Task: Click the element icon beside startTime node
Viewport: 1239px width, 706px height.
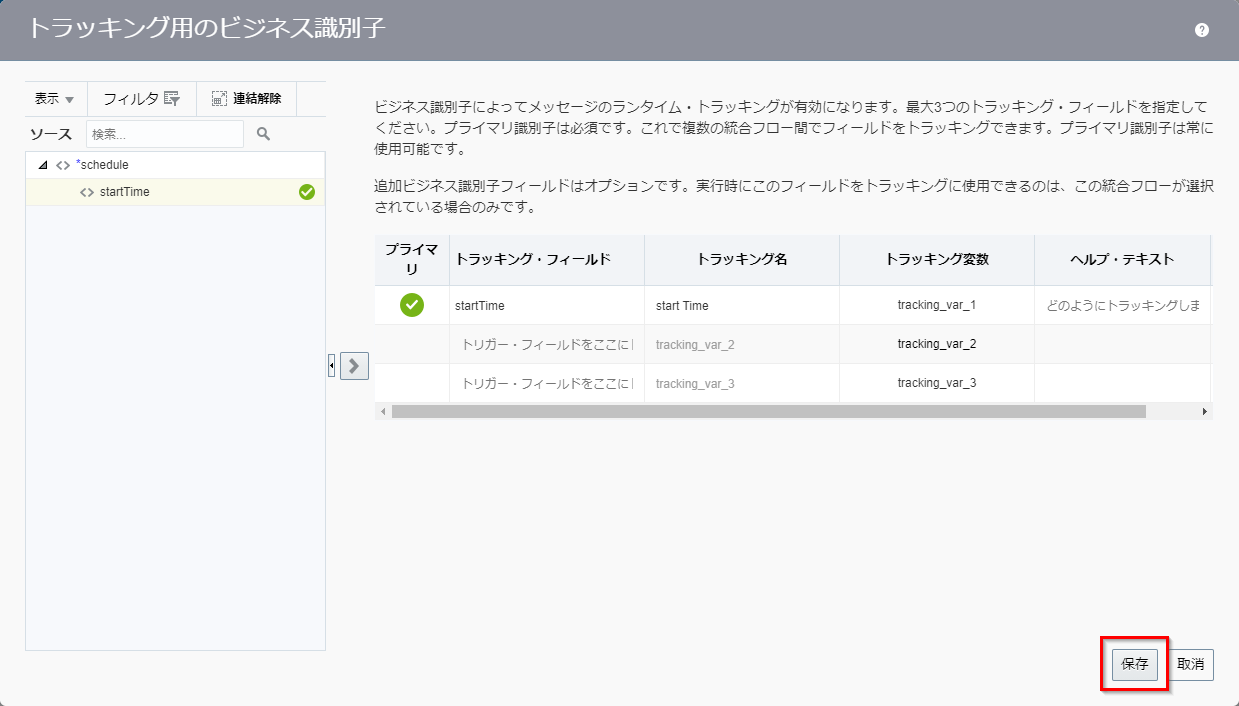Action: tap(87, 192)
